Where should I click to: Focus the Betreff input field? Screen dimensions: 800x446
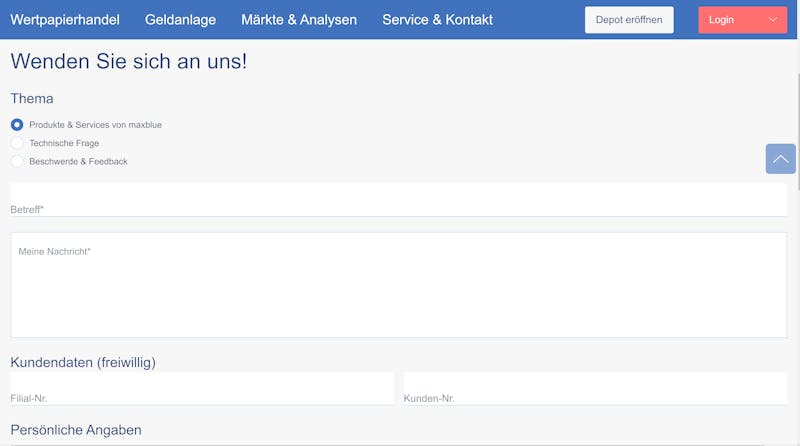pyautogui.click(x=398, y=200)
